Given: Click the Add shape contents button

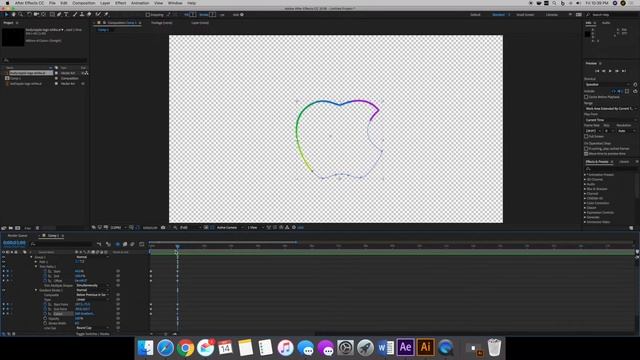Looking at the screenshot, I should click(242, 15).
